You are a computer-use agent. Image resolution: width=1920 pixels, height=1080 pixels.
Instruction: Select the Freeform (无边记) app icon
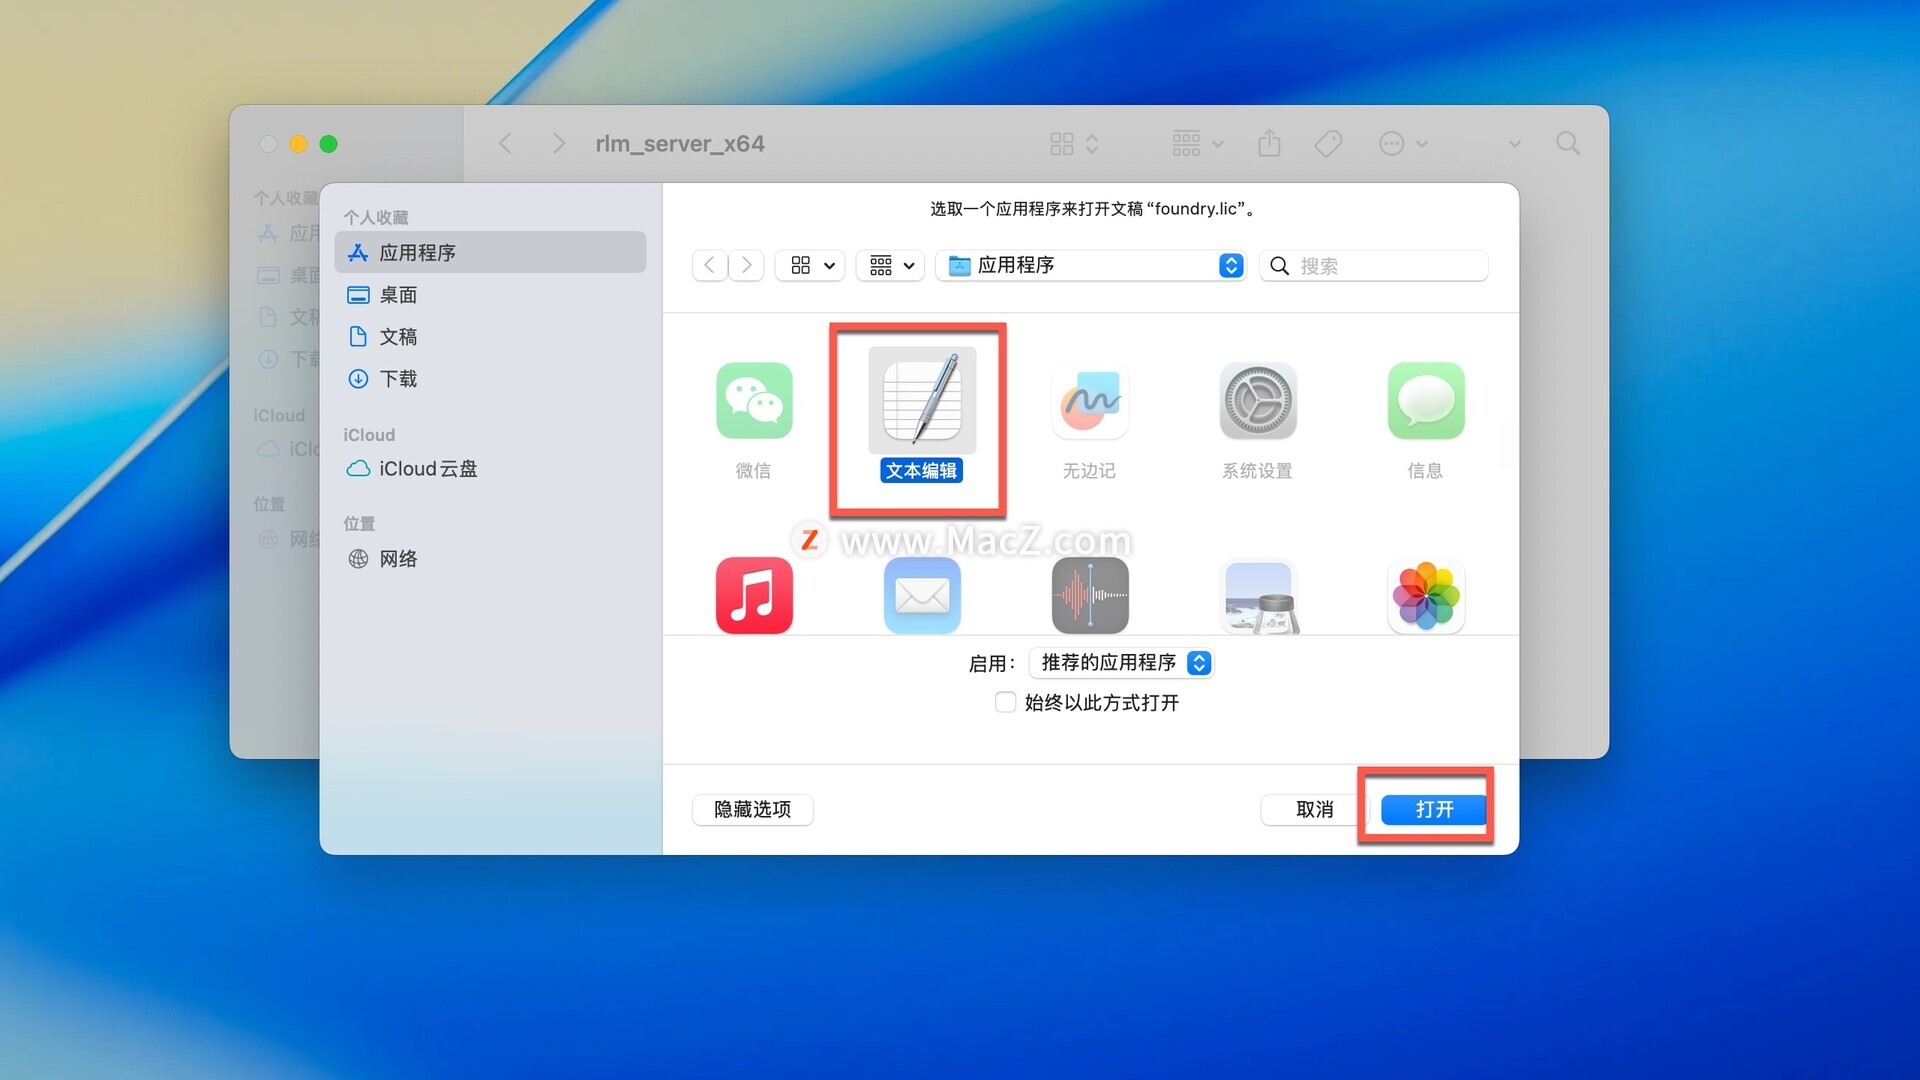pos(1090,401)
